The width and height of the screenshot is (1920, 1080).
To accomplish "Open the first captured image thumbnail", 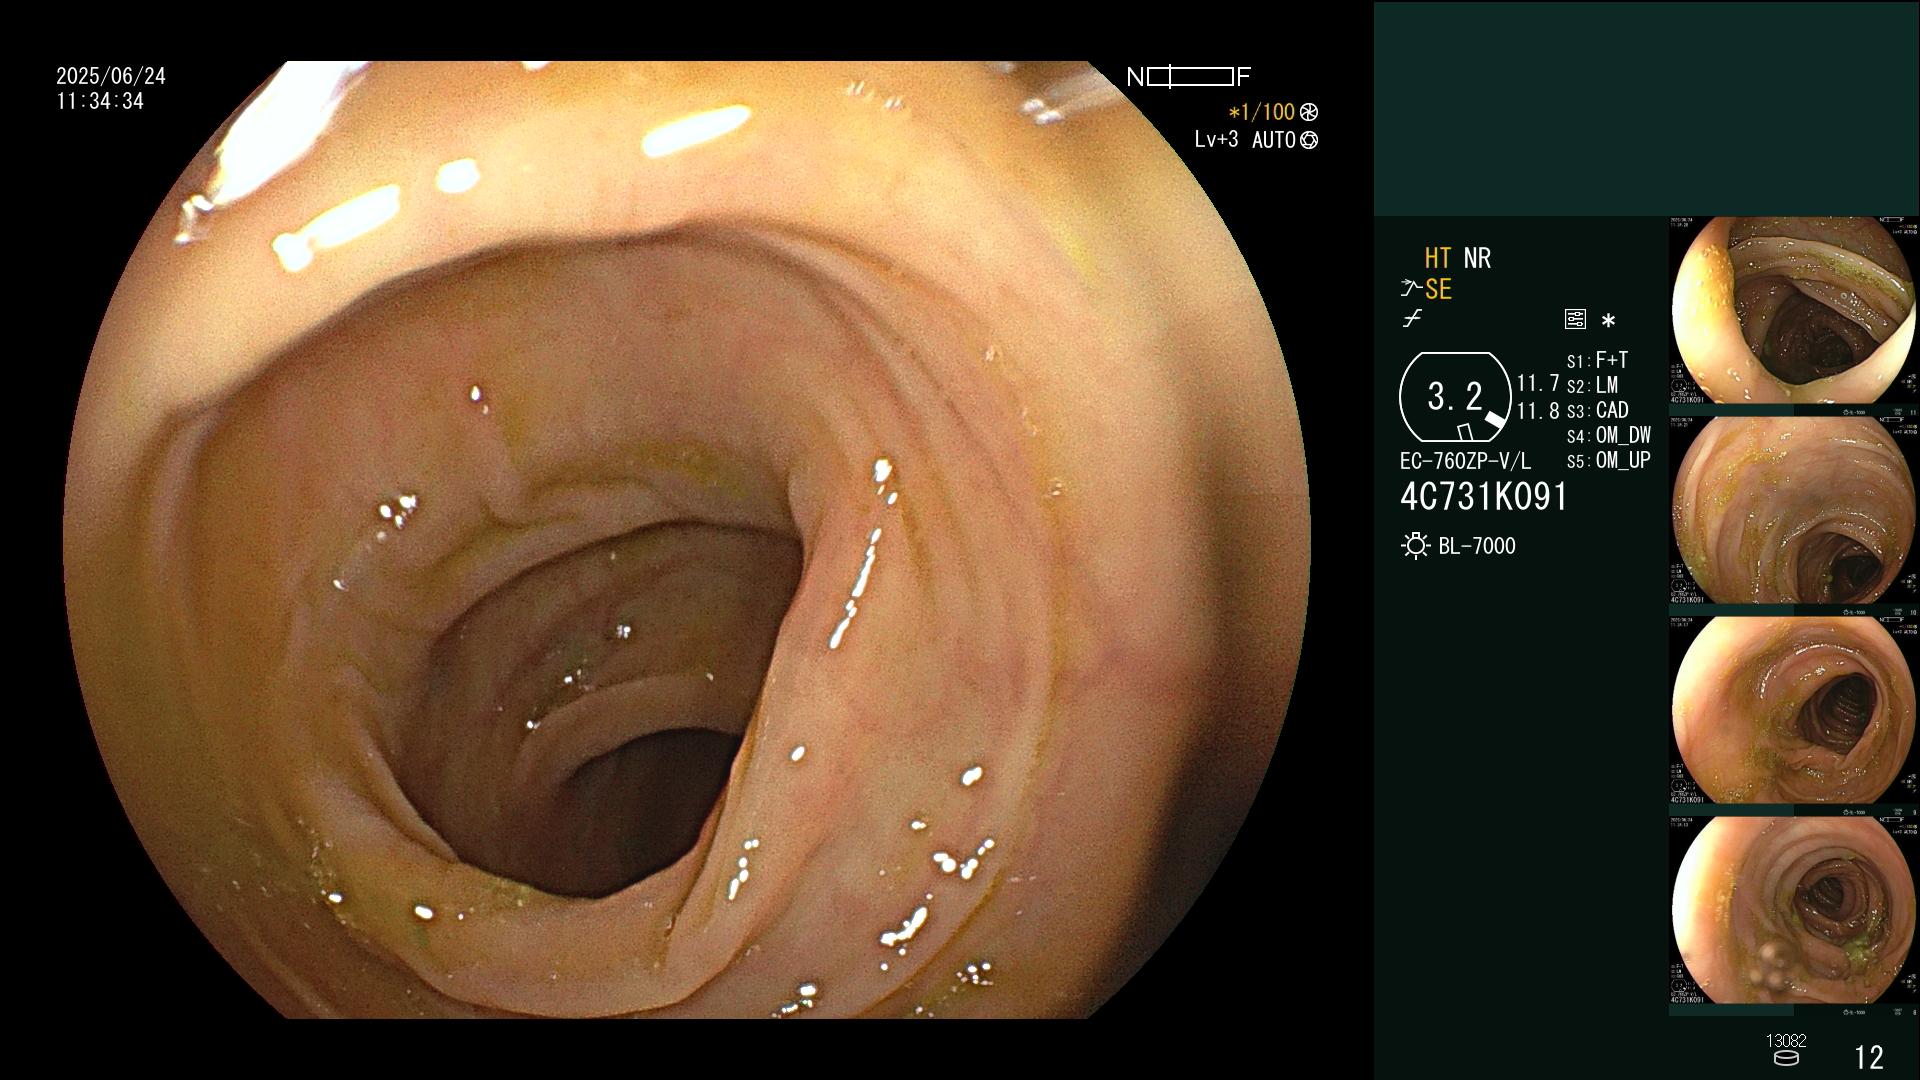I will pos(1794,311).
